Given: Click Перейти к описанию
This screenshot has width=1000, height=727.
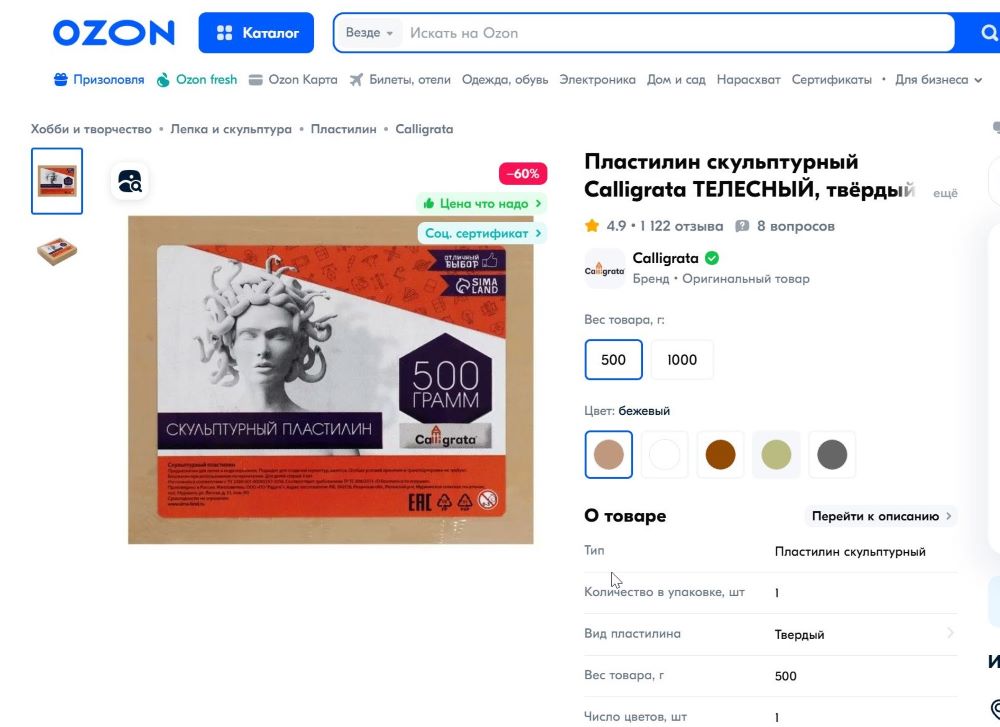Looking at the screenshot, I should click(x=881, y=516).
